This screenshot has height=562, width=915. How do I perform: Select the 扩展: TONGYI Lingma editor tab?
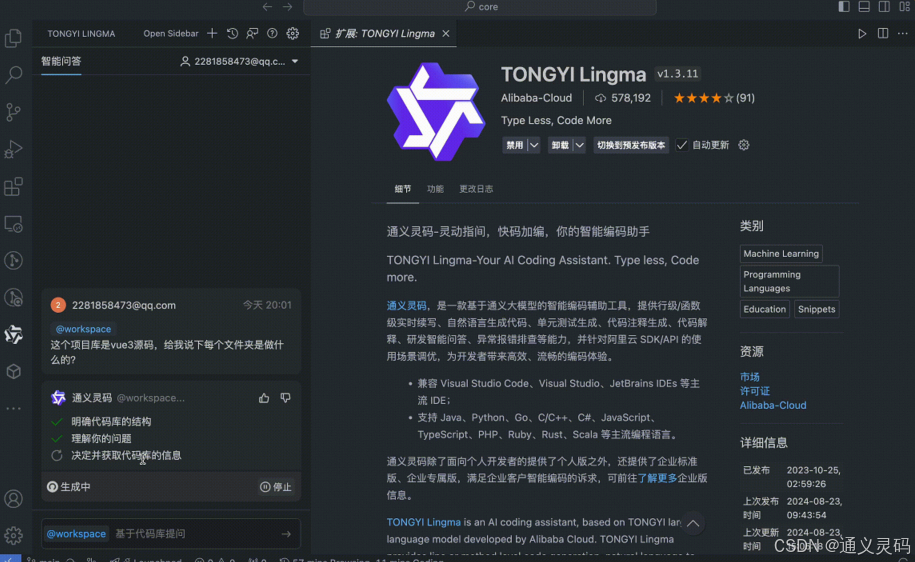tap(384, 33)
